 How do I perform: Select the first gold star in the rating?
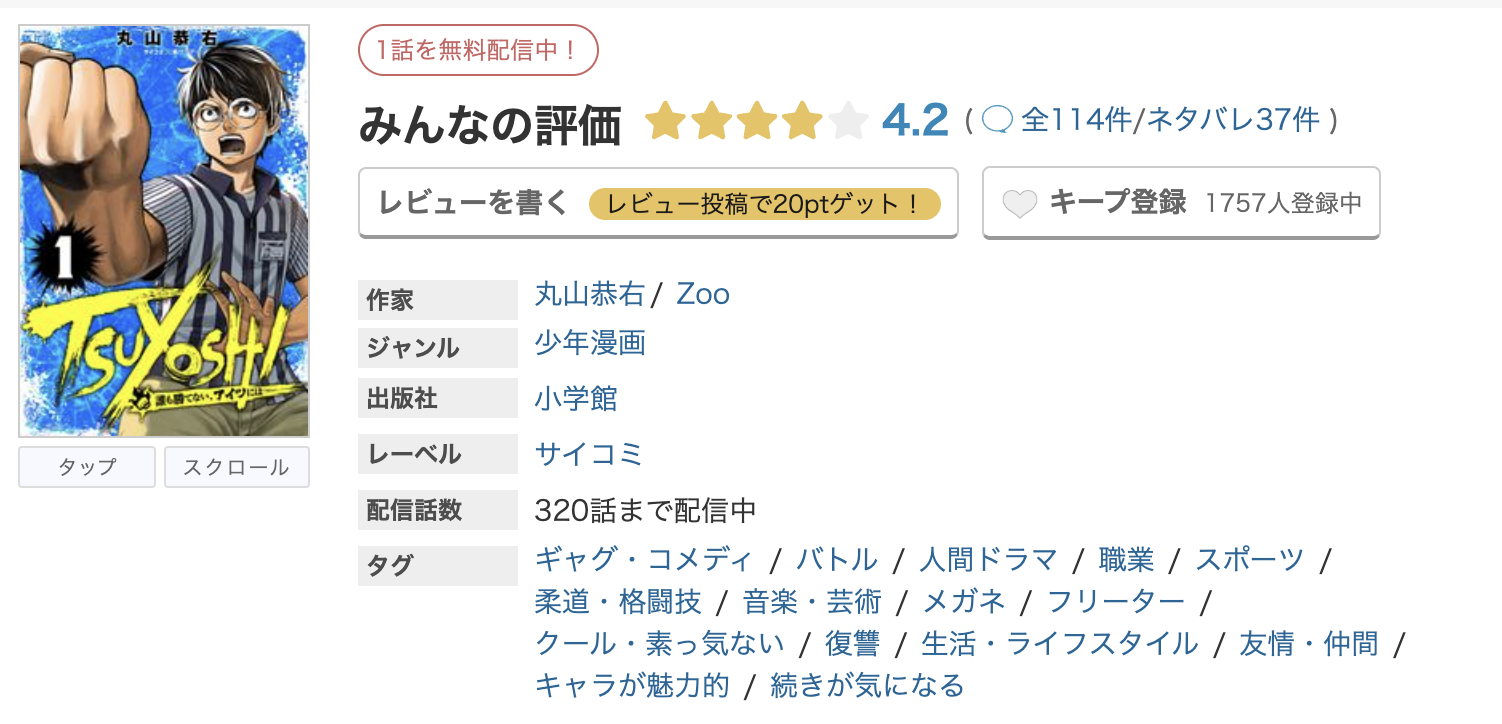(x=667, y=121)
